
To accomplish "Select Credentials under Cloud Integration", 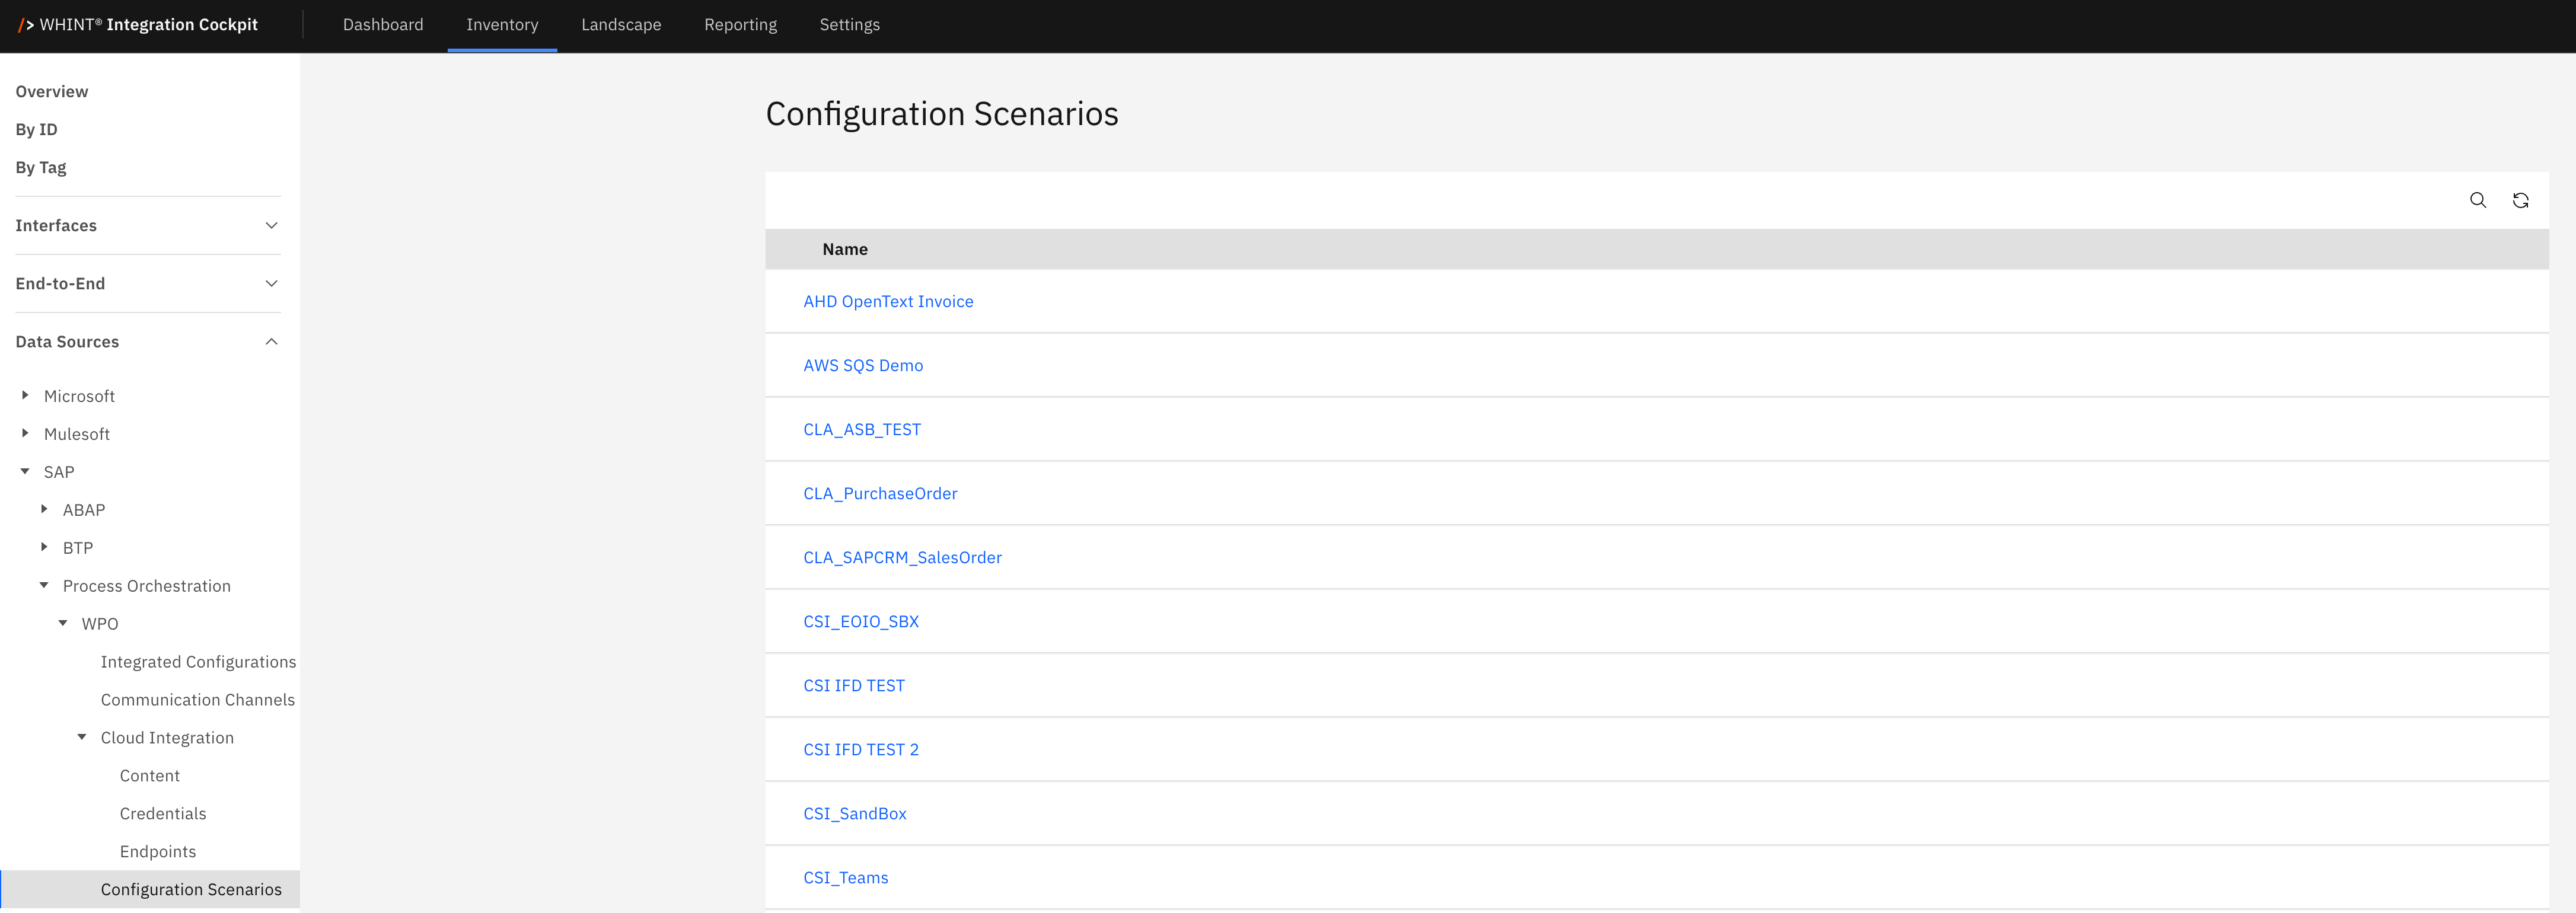I will click(x=163, y=814).
